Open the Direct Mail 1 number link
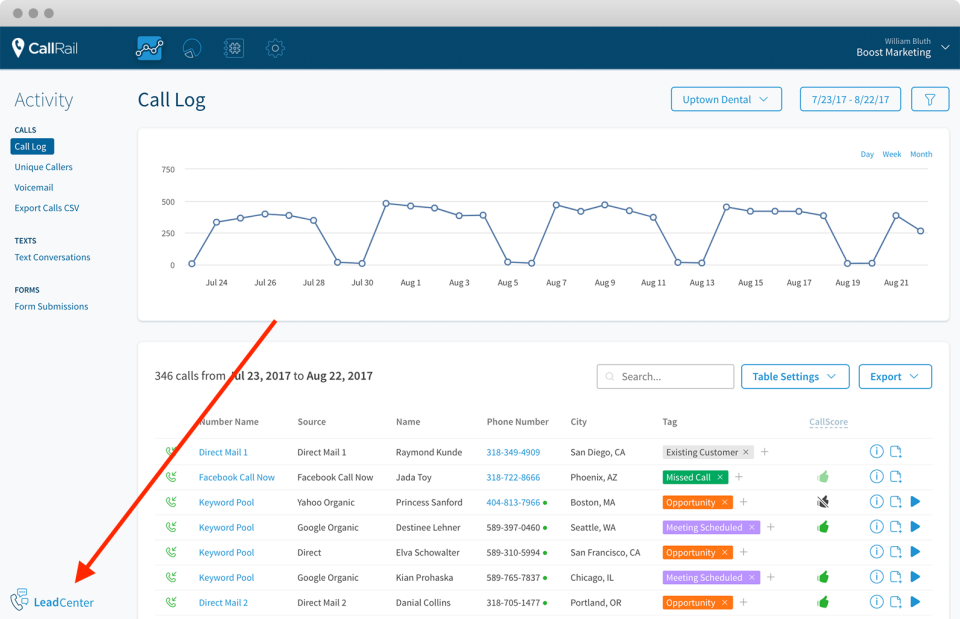Screen dimensions: 960x619 pyautogui.click(x=223, y=452)
